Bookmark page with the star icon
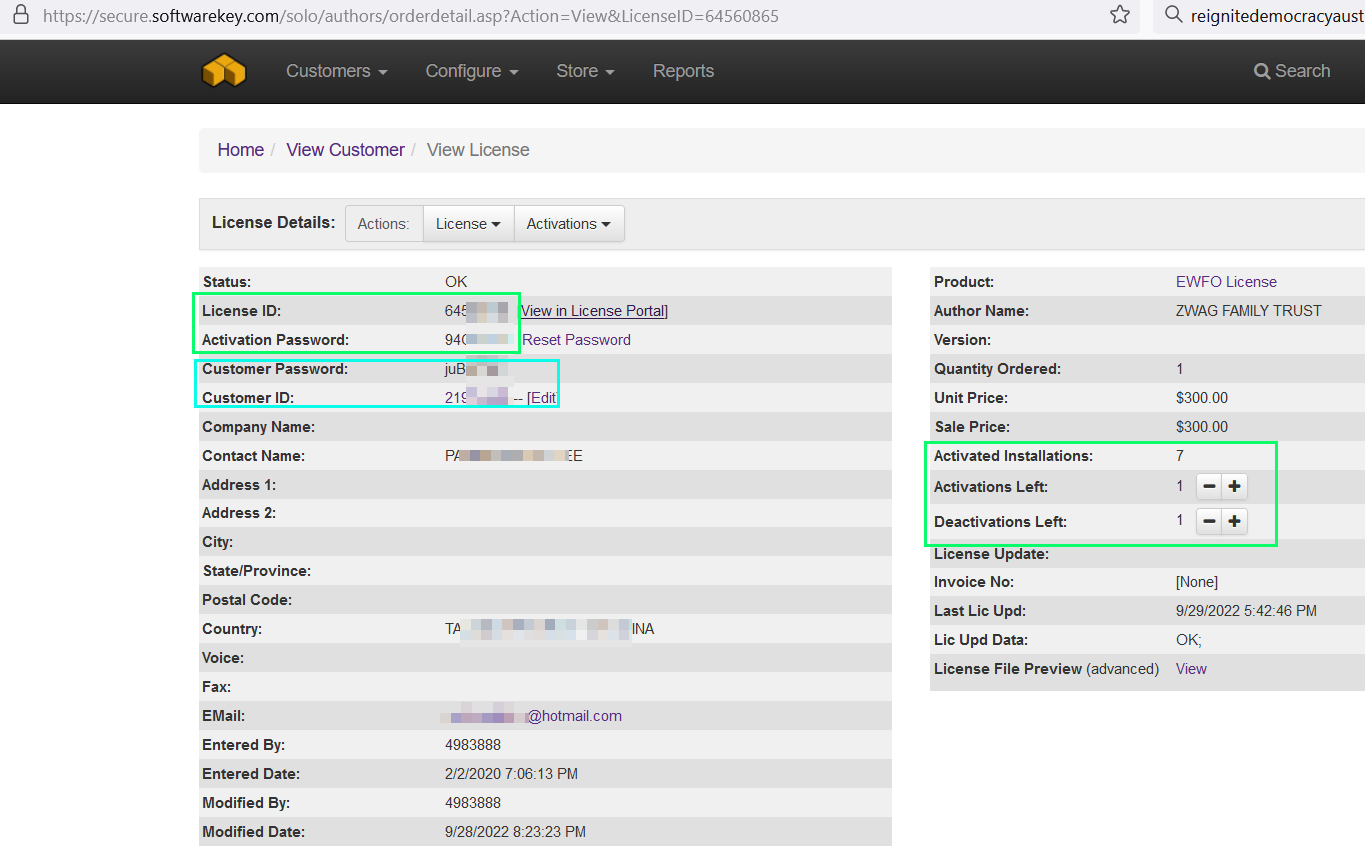 (1120, 15)
